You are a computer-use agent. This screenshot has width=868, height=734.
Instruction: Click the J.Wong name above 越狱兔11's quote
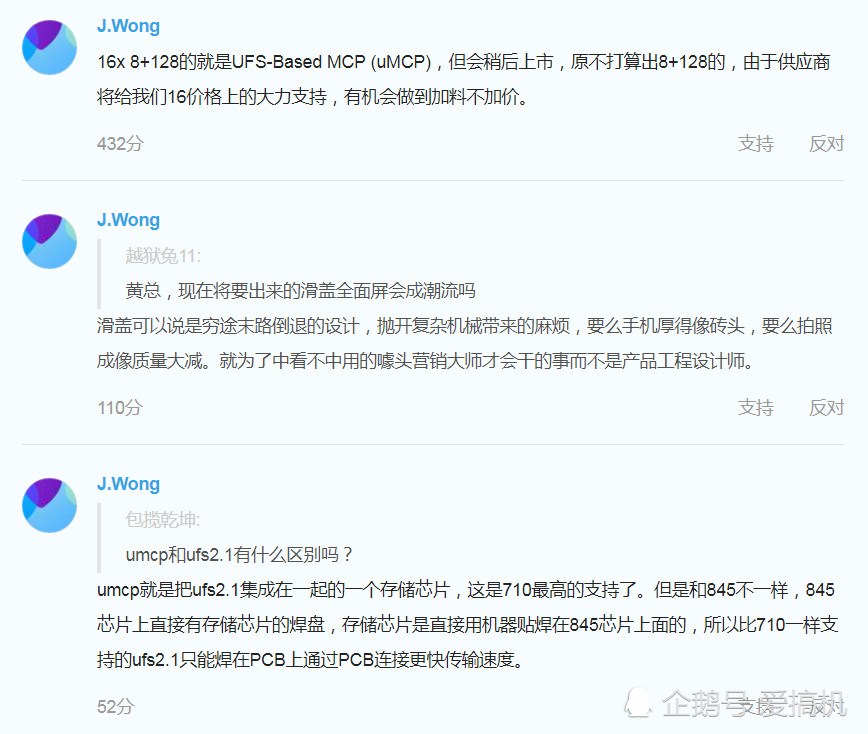tap(128, 220)
